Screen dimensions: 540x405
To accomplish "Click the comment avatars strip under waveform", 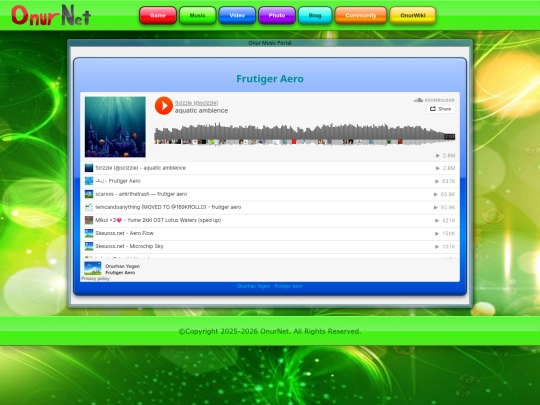I will click(x=279, y=142).
